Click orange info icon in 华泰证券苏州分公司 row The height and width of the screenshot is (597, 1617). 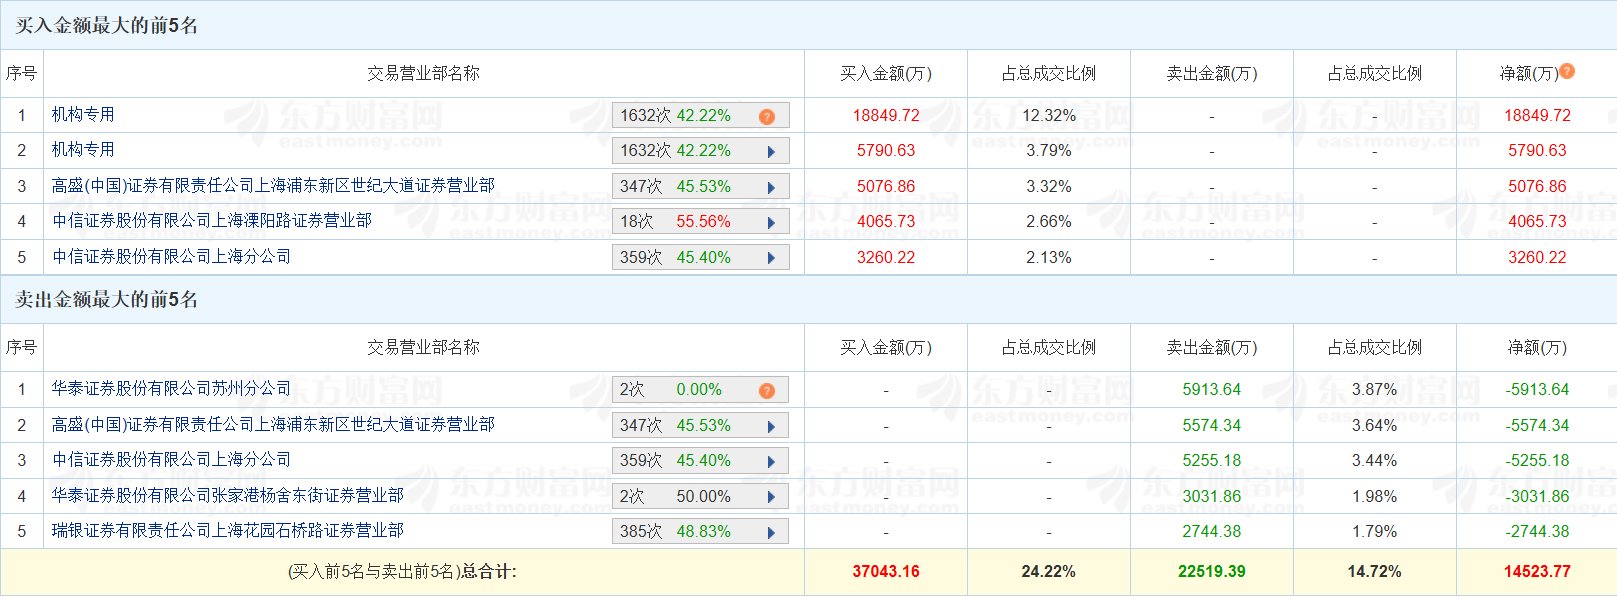point(767,390)
